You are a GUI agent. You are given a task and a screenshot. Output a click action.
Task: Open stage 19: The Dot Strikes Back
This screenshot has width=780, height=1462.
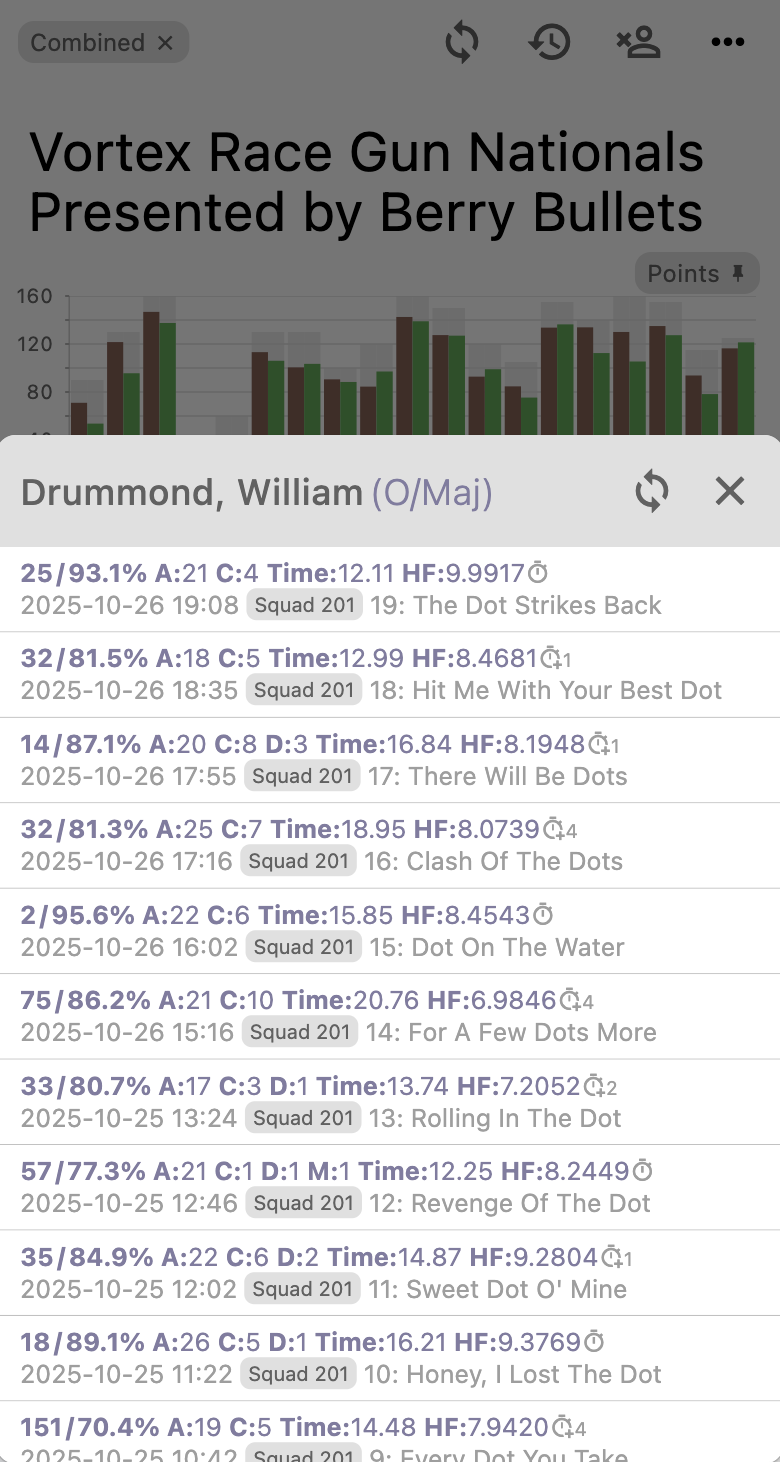[x=515, y=605]
